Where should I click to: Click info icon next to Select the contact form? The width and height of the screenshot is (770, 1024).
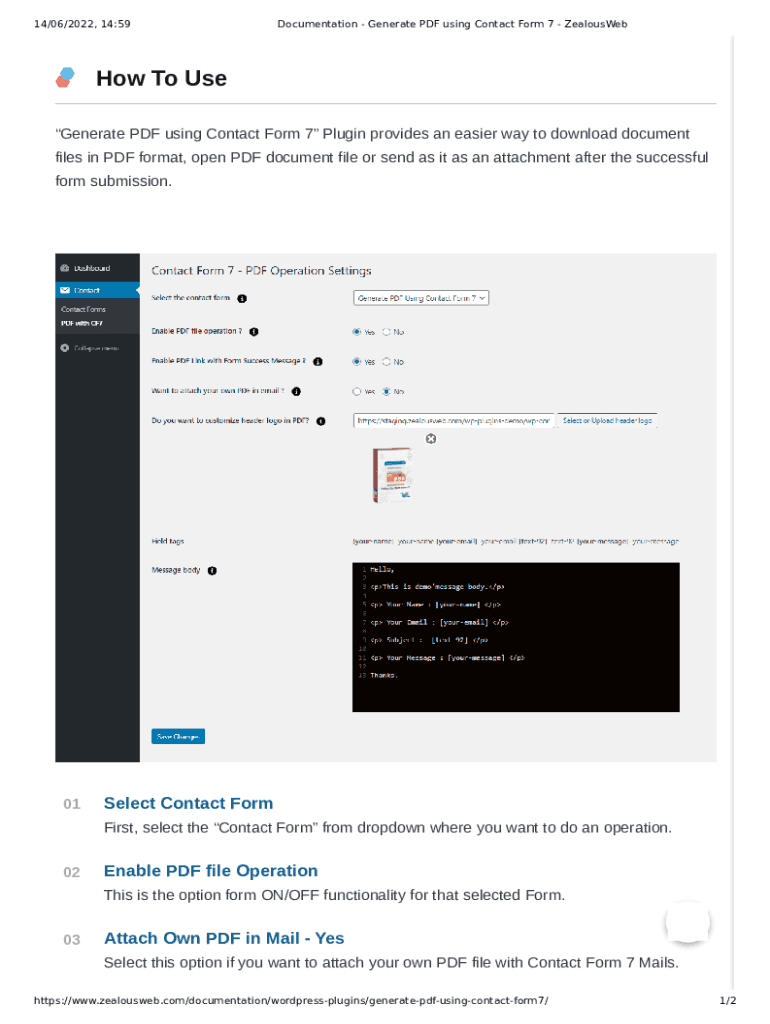[242, 298]
